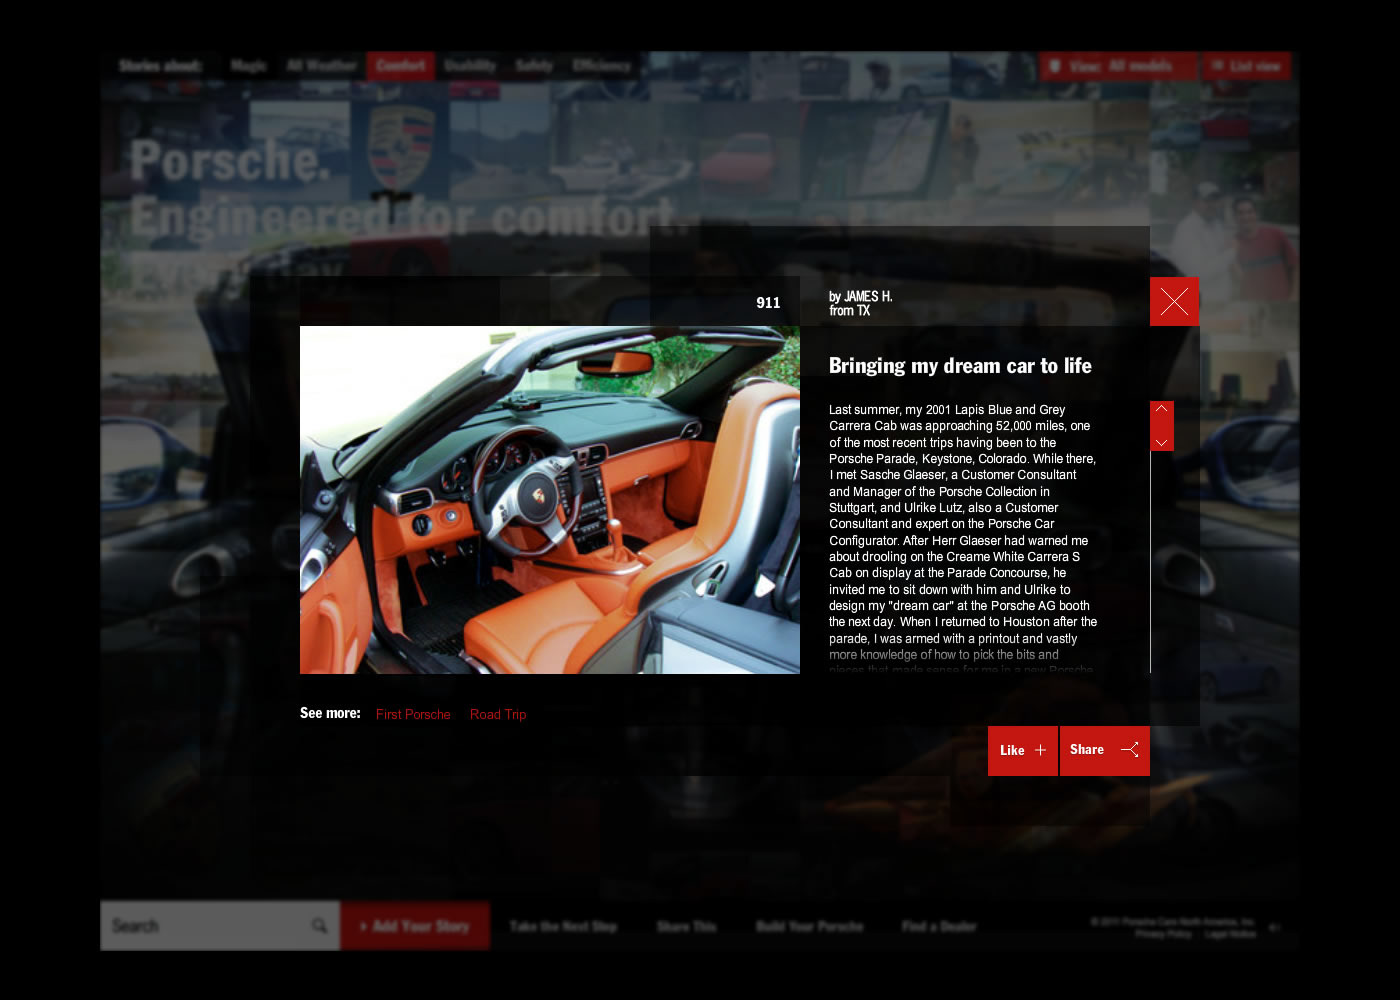Click the magnifying glass search icon
Image resolution: width=1400 pixels, height=1000 pixels.
coord(319,926)
